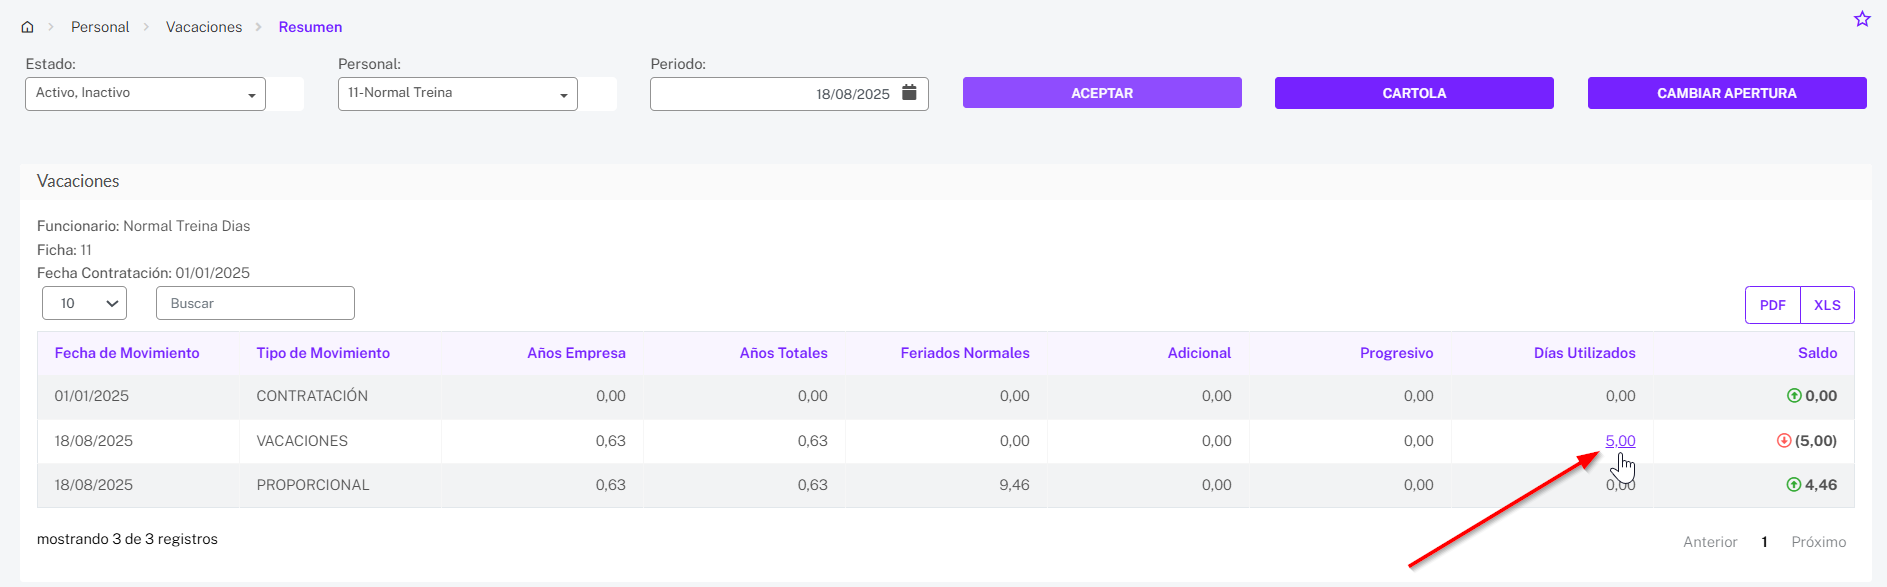Open the 5,00 Días Utilizados link
The height and width of the screenshot is (587, 1887).
click(x=1620, y=441)
